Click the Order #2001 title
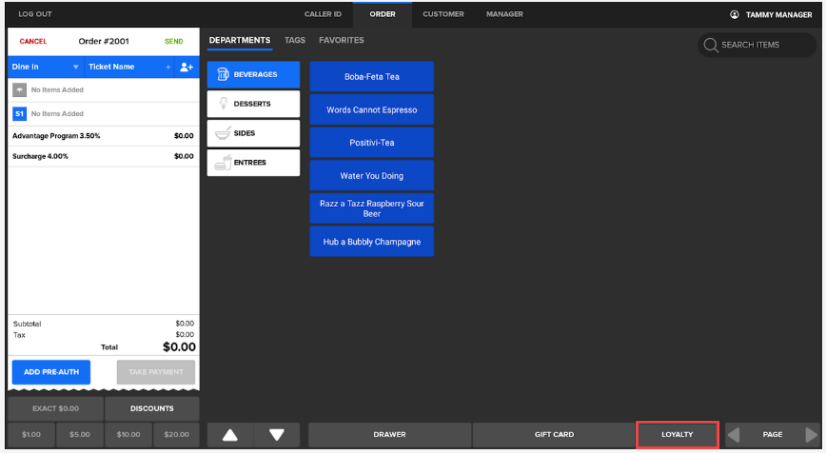This screenshot has width=826, height=453. pos(104,42)
